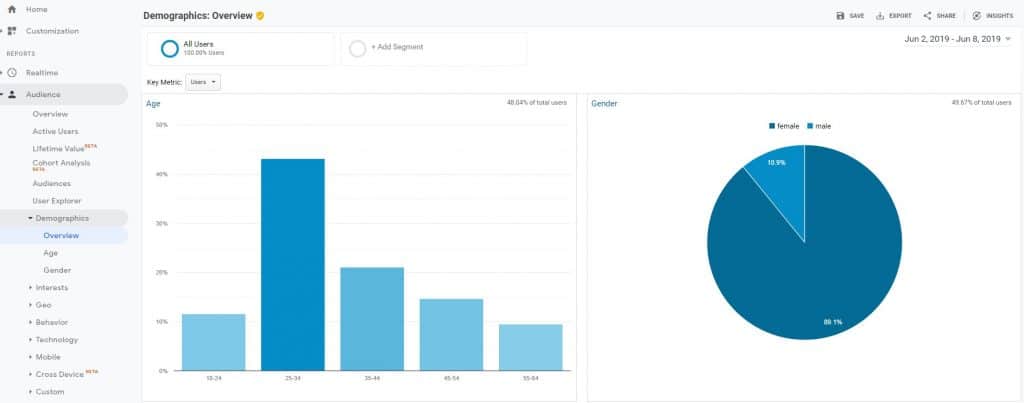Expand the Interests section
Viewport: 1024px width, 403px height.
[x=31, y=287]
